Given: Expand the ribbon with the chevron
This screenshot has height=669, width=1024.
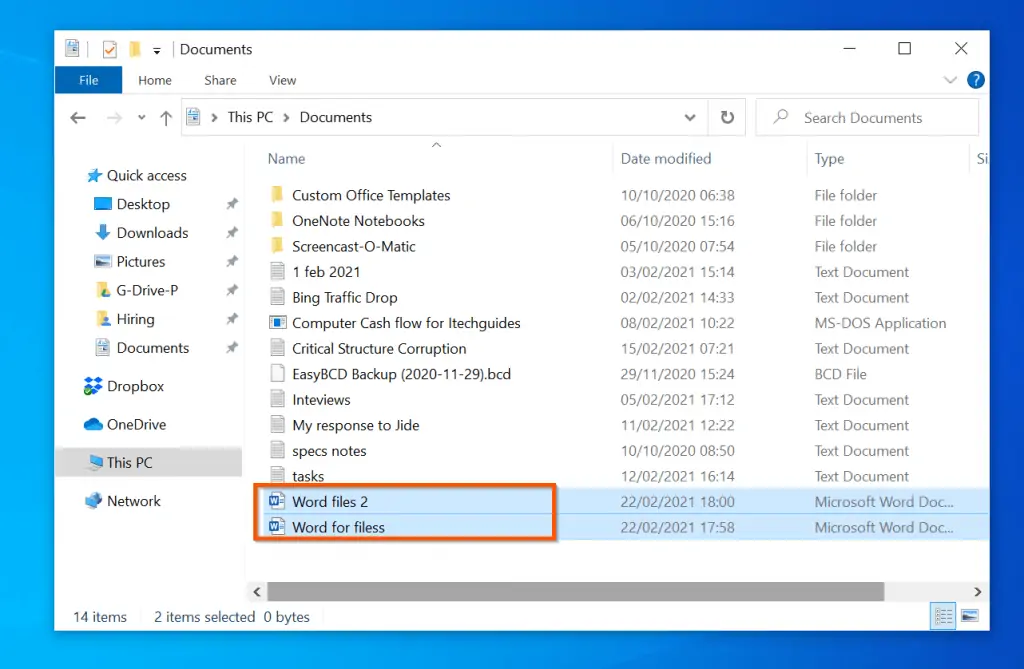Looking at the screenshot, I should (950, 80).
